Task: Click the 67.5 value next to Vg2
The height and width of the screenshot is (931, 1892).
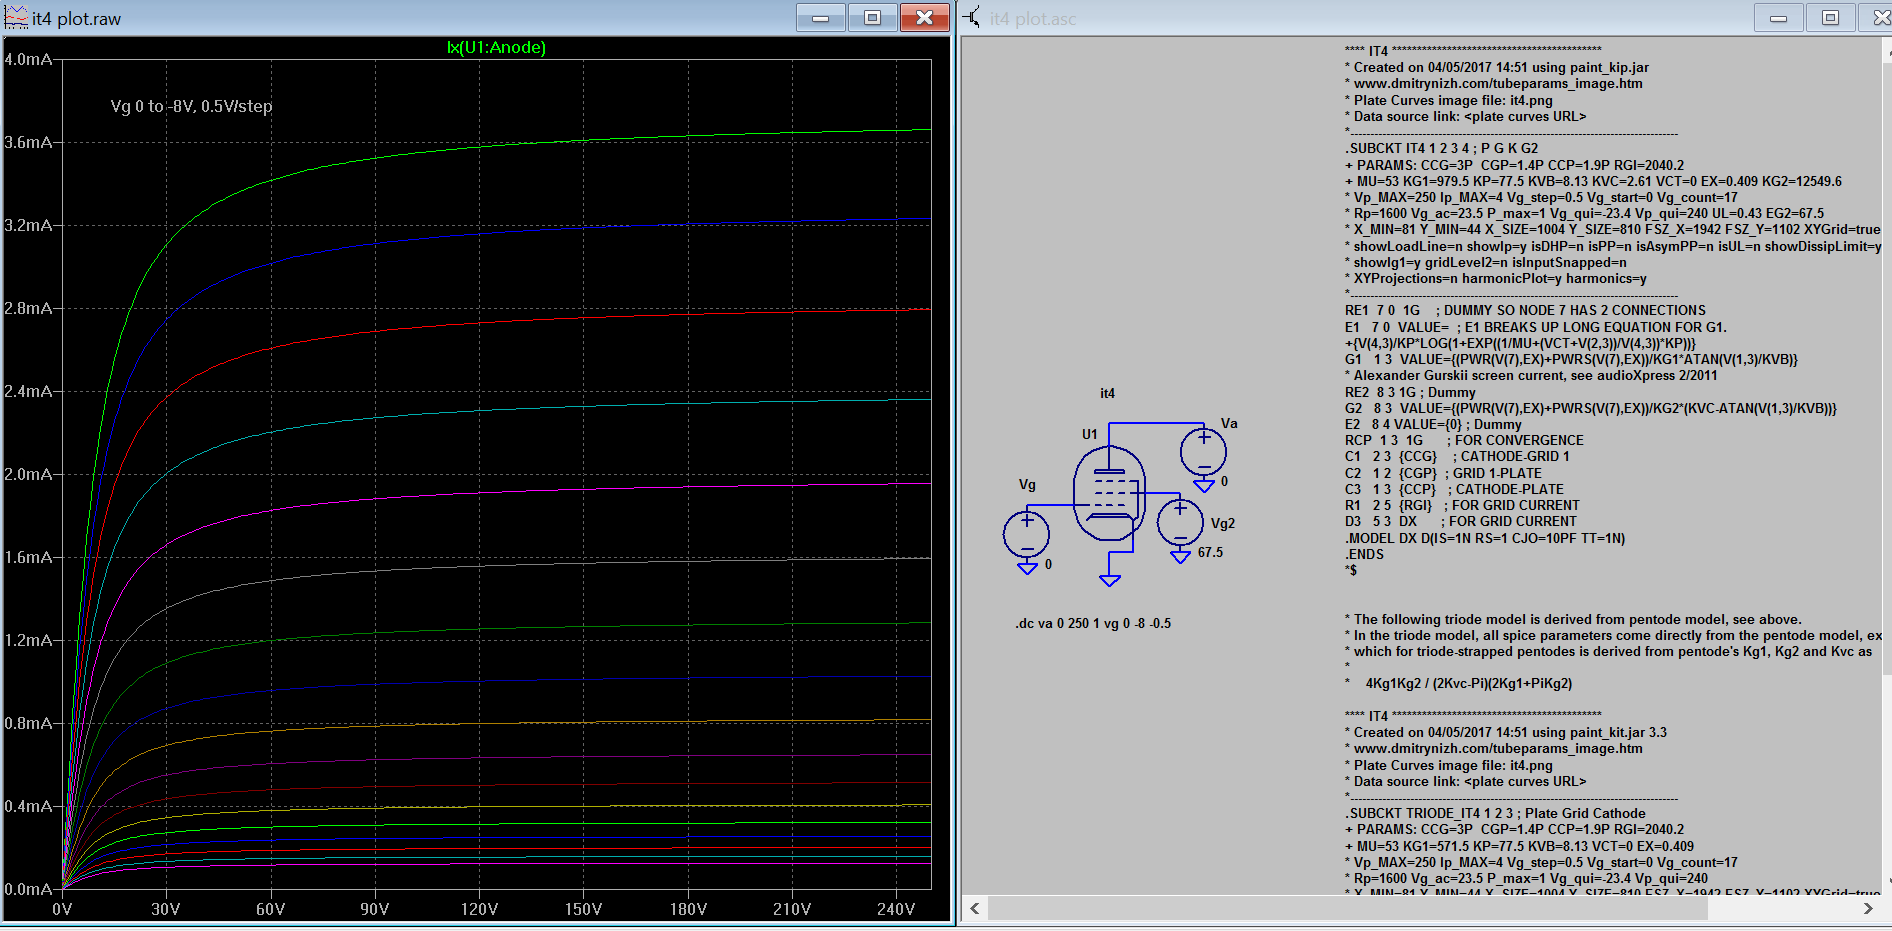Action: [1210, 552]
